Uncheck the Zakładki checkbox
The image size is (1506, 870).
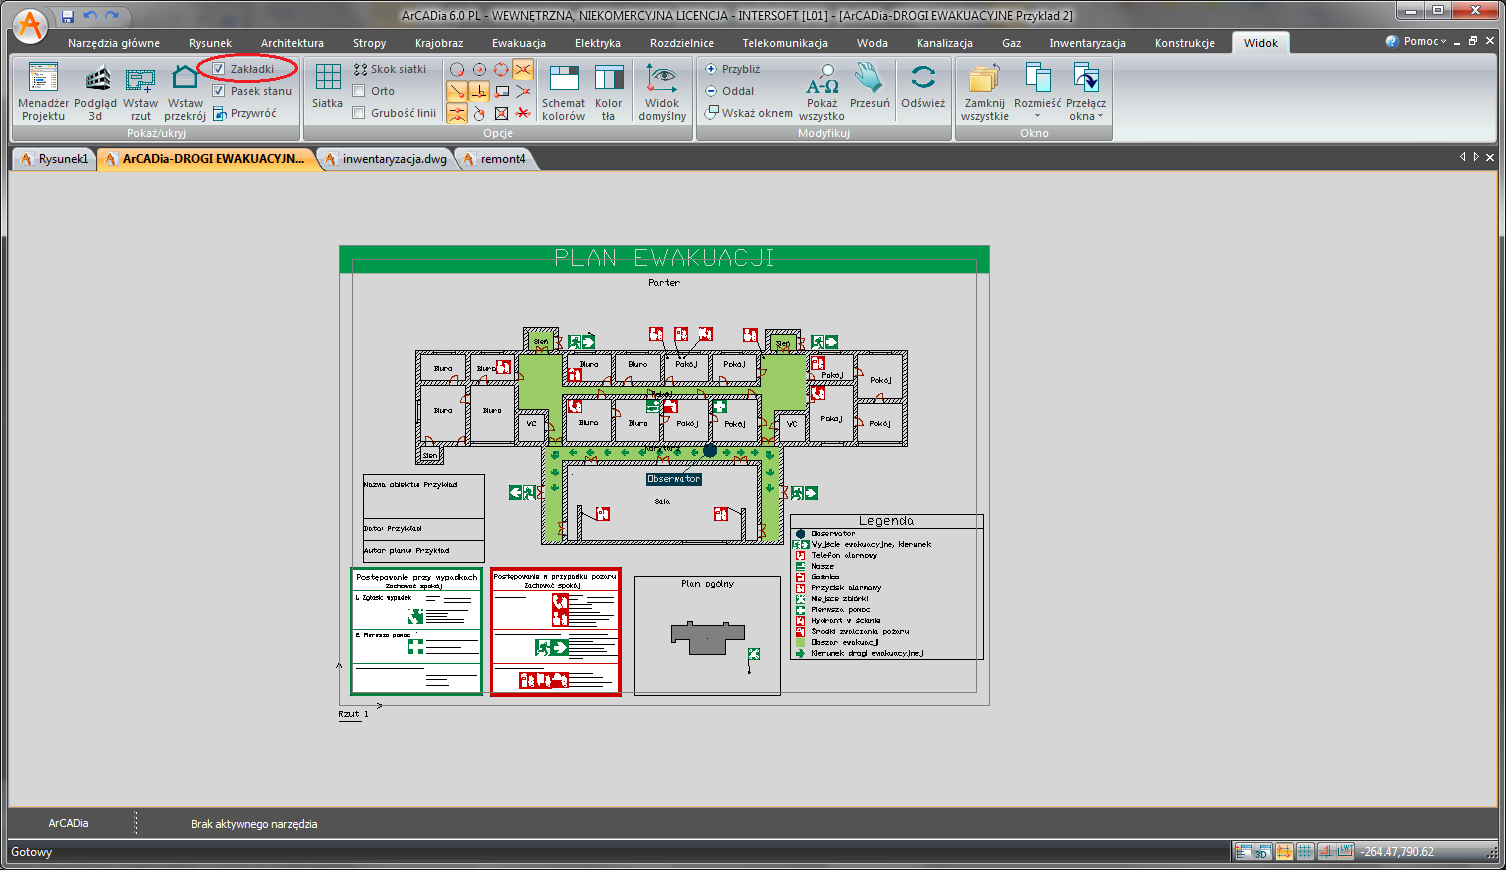click(x=219, y=69)
